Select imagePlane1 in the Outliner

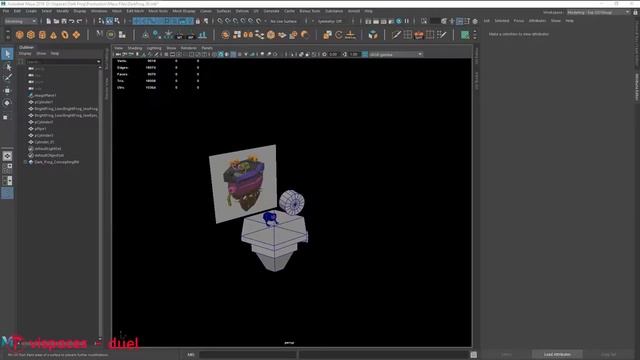click(45, 95)
